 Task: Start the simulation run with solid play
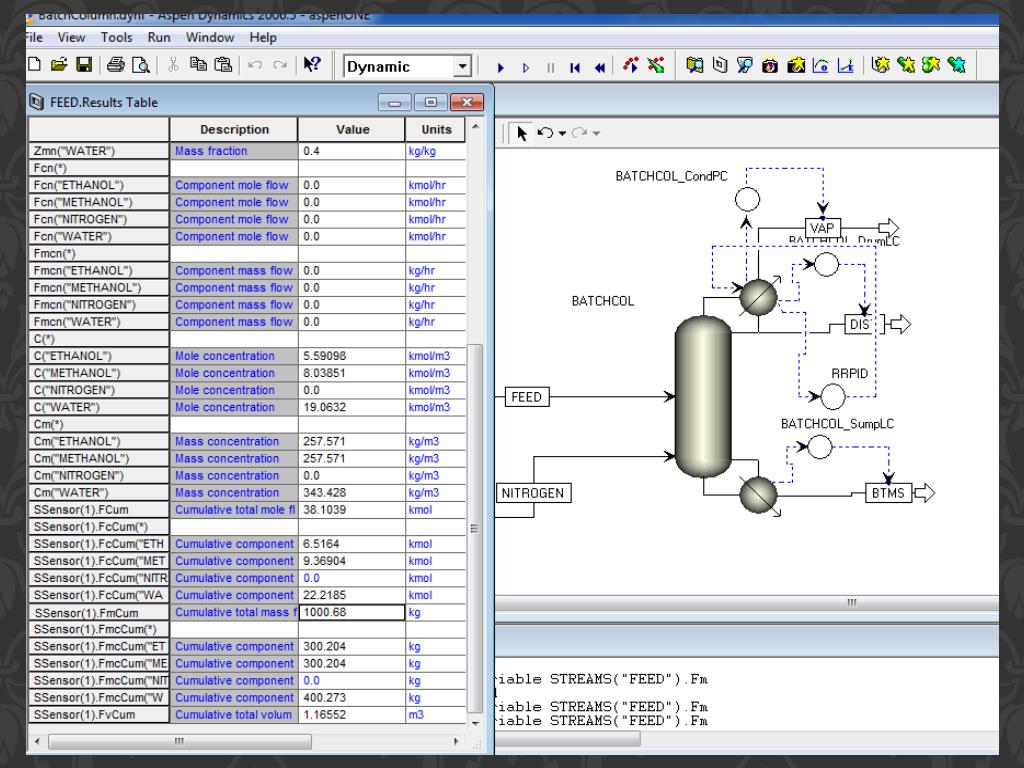pyautogui.click(x=500, y=67)
